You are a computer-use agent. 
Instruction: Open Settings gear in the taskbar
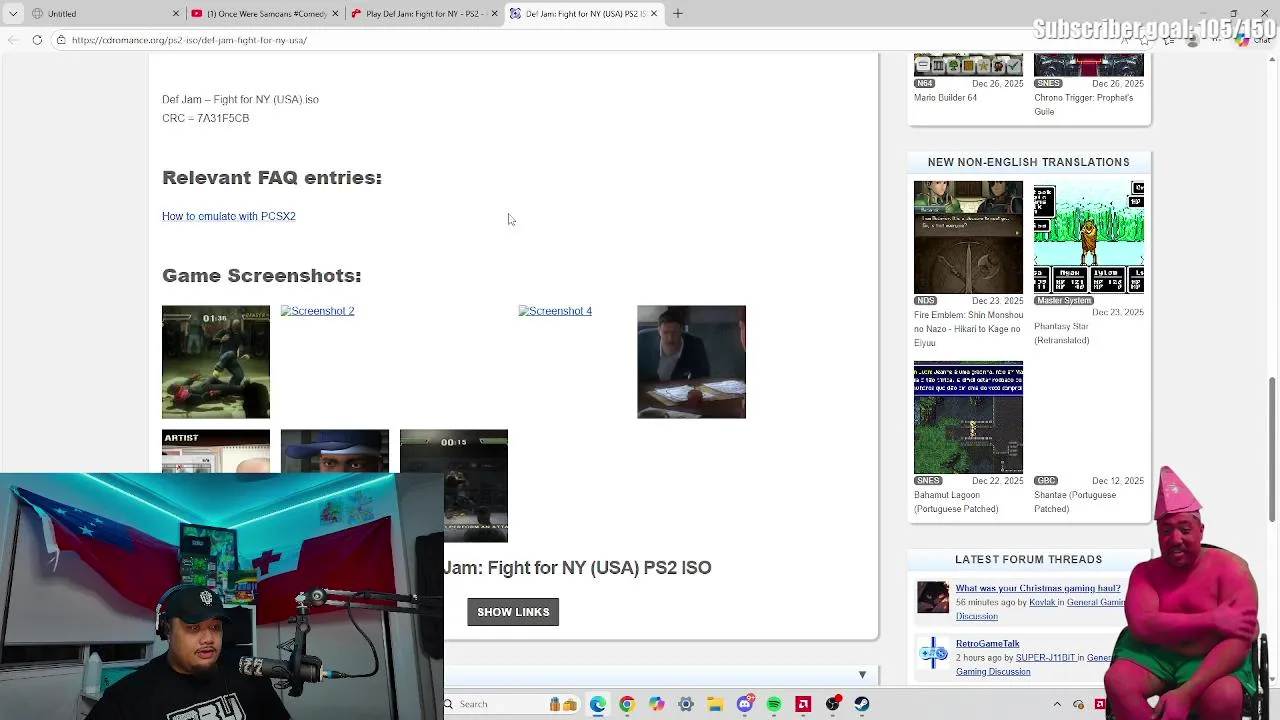point(686,704)
